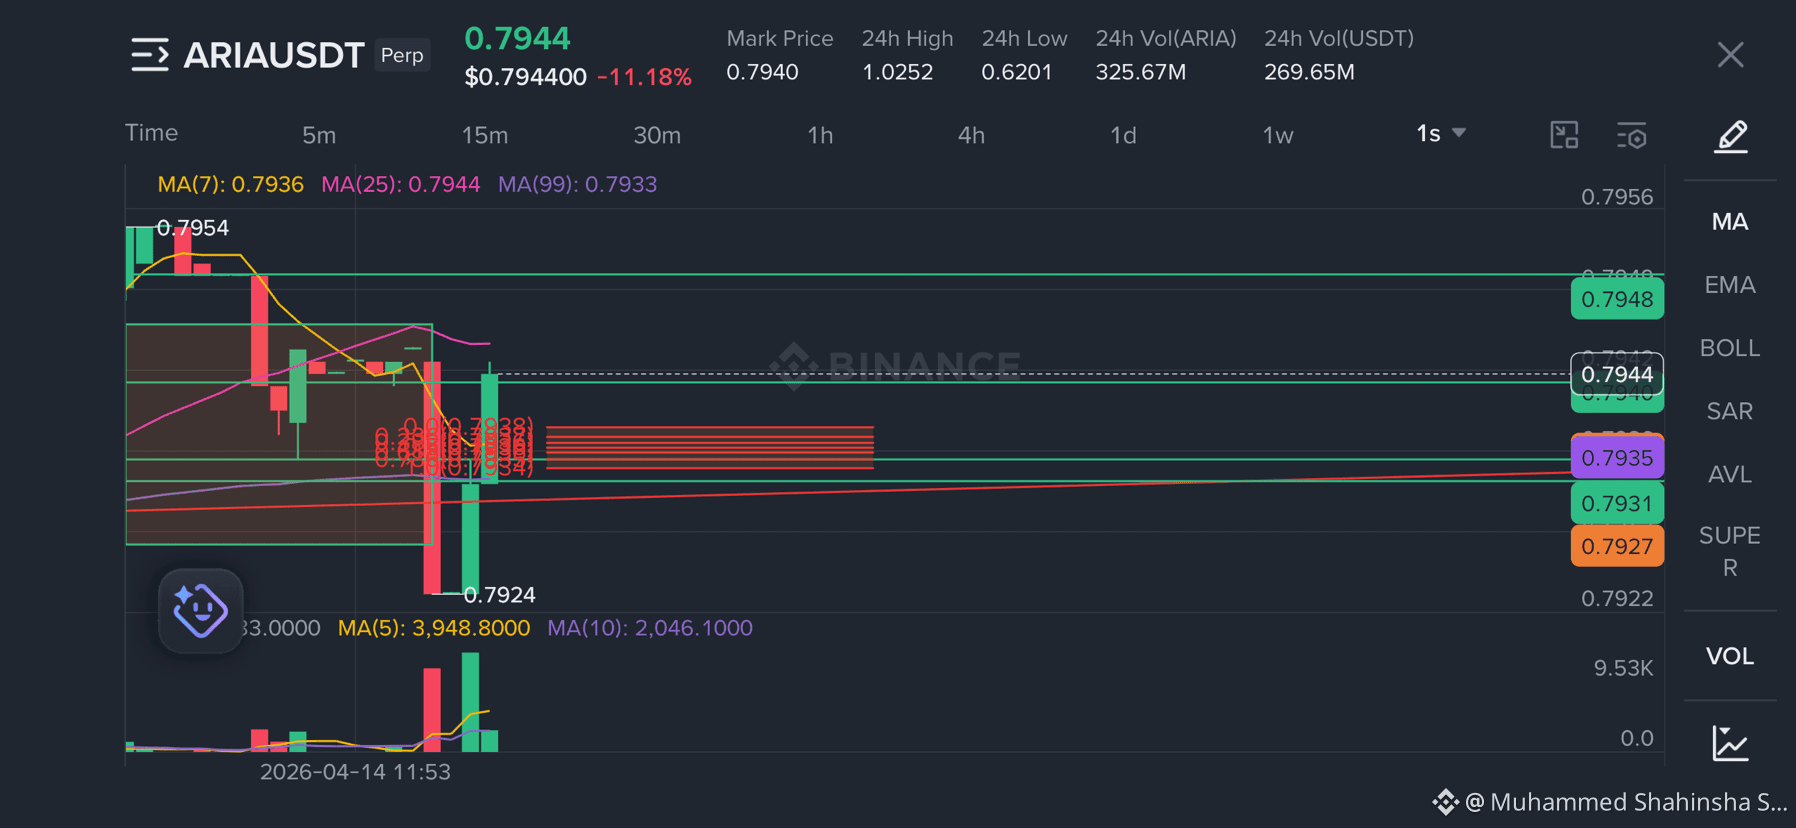1796x828 pixels.
Task: Open the indicator chart line icon
Action: [x=1730, y=743]
